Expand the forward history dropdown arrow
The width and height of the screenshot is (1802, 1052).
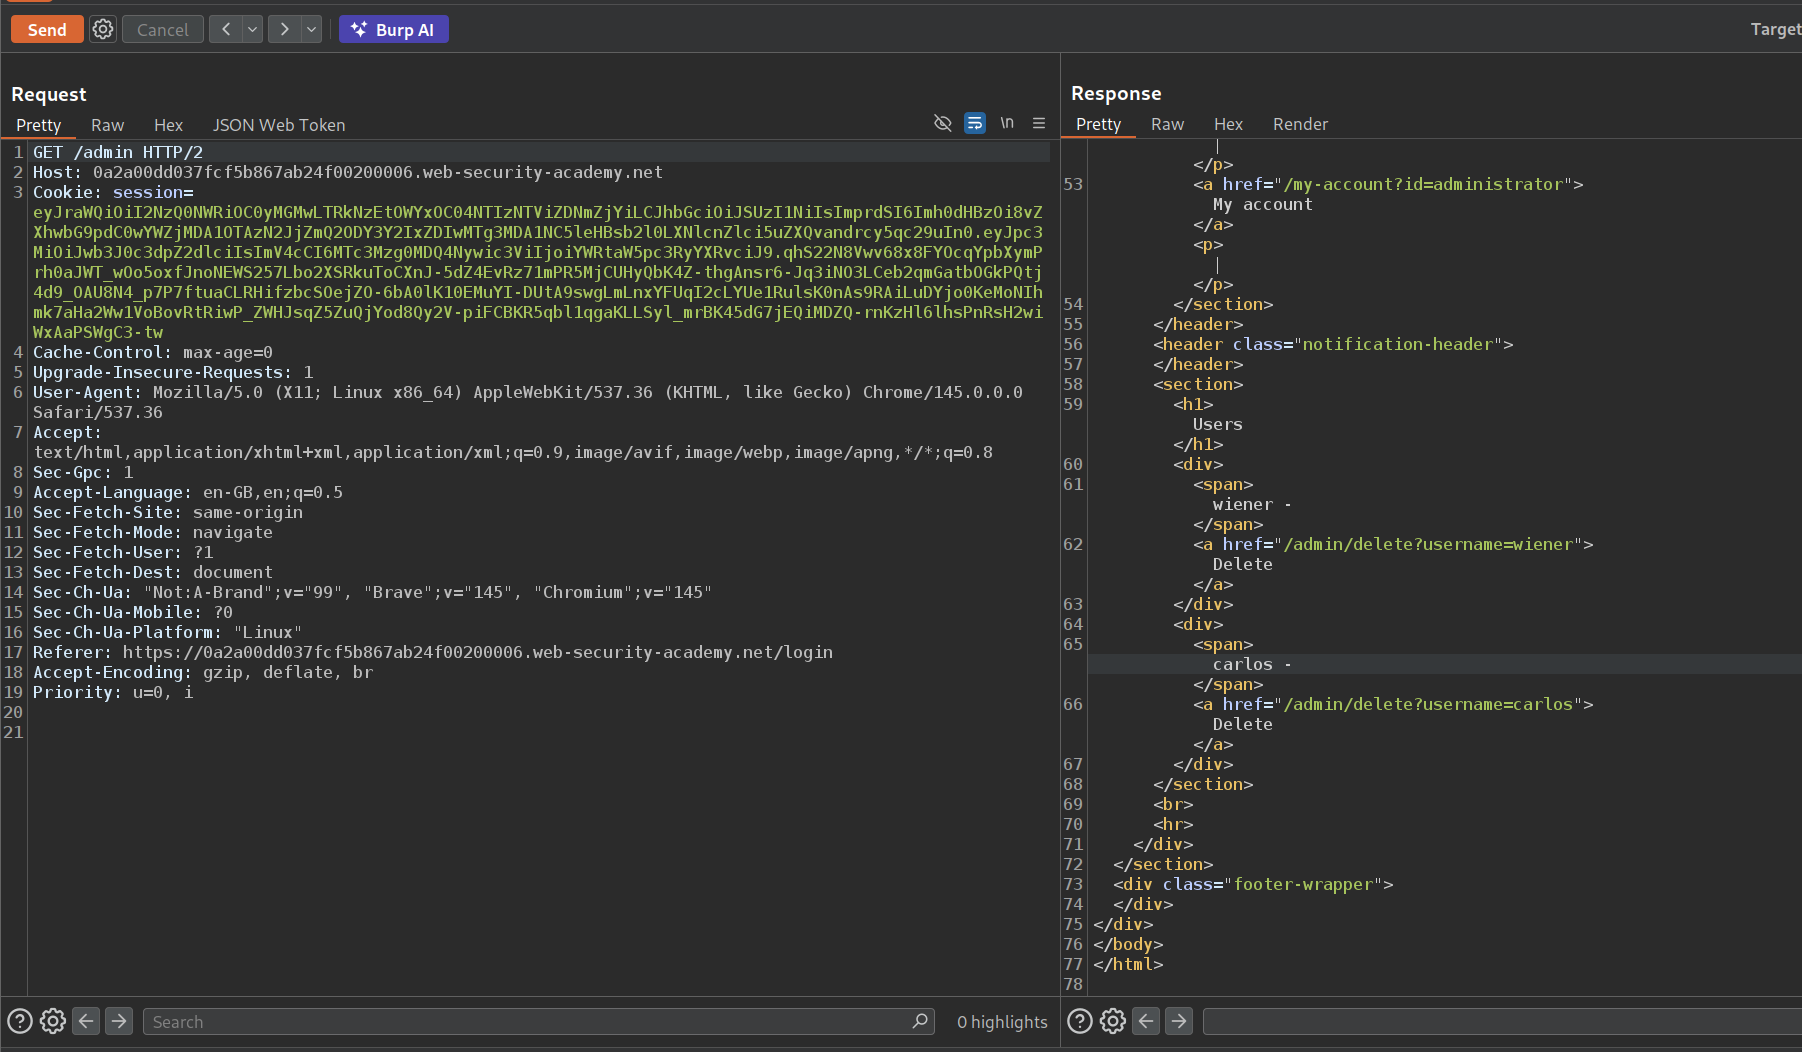click(x=312, y=30)
